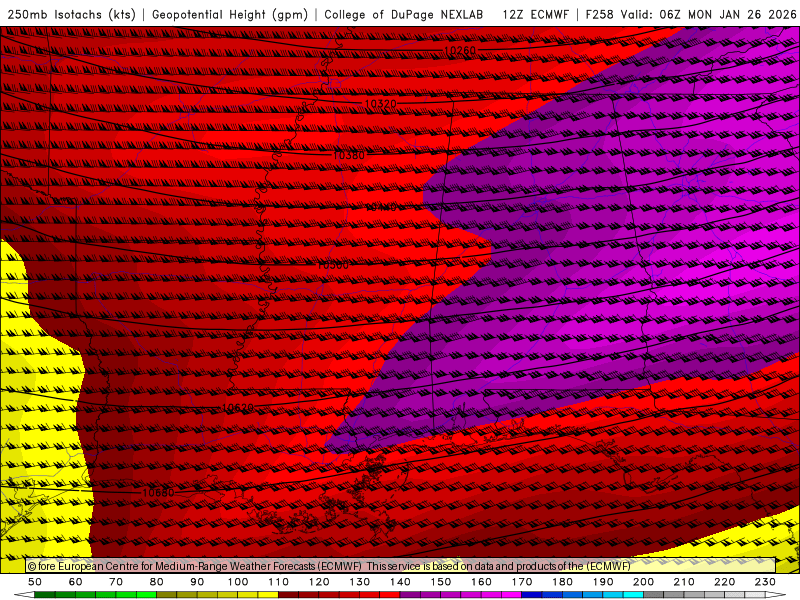Click the 100 value on color scale

click(x=238, y=582)
